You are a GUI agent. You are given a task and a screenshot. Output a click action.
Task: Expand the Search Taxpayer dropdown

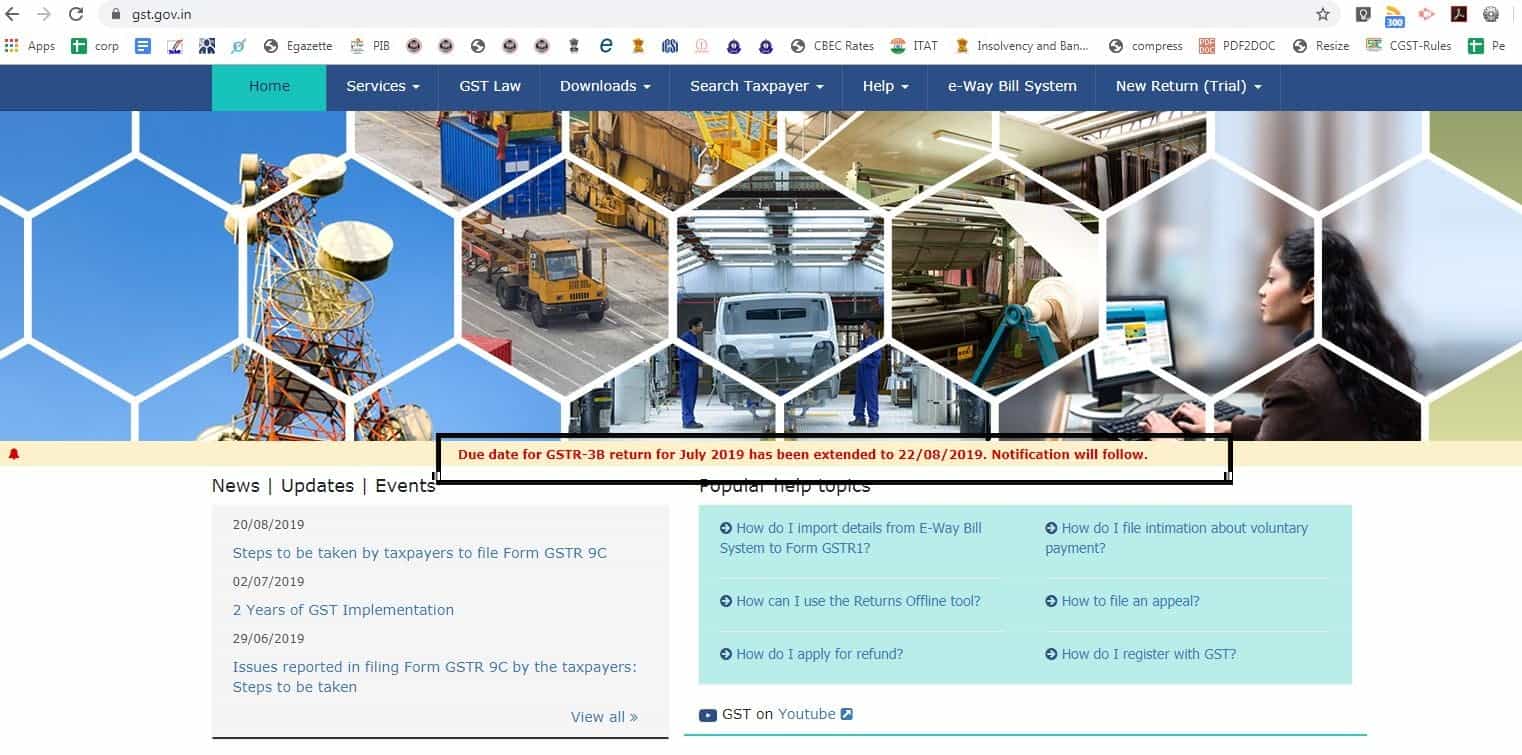pyautogui.click(x=756, y=86)
